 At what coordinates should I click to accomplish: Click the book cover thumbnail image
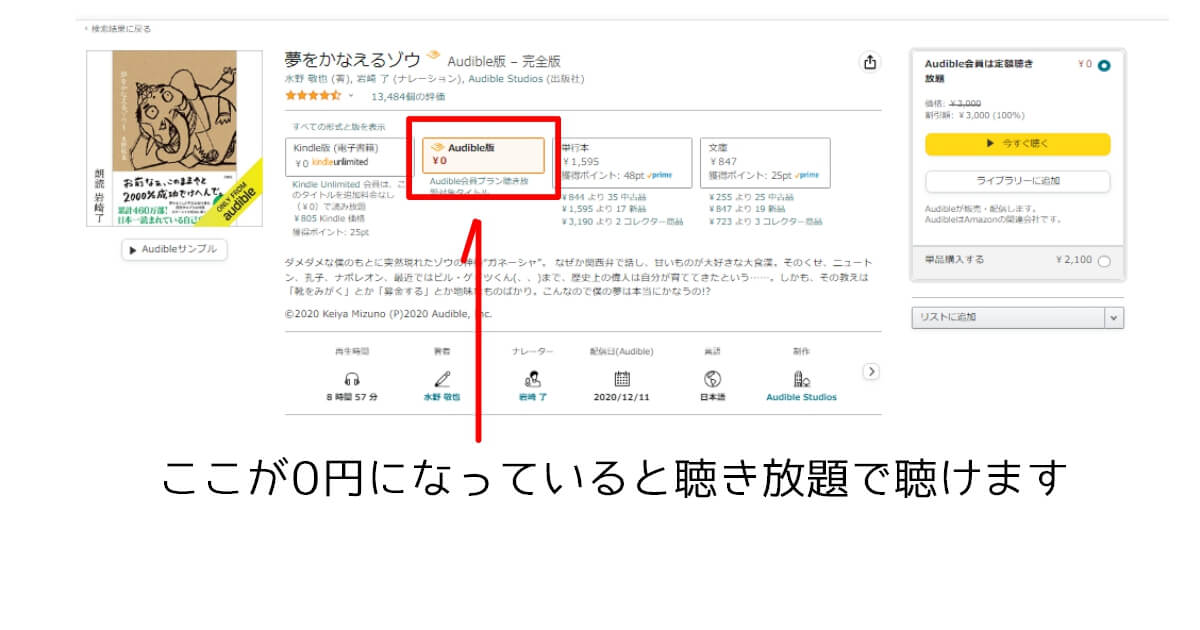(x=174, y=137)
